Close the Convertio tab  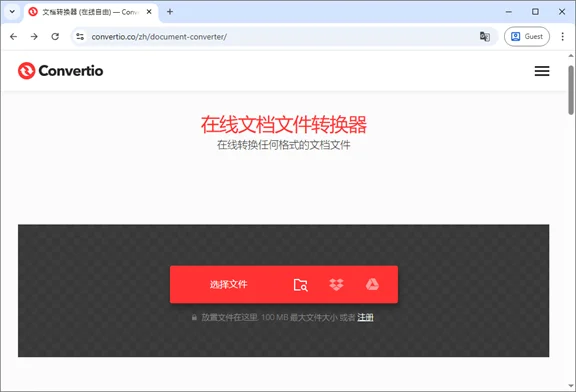point(149,12)
